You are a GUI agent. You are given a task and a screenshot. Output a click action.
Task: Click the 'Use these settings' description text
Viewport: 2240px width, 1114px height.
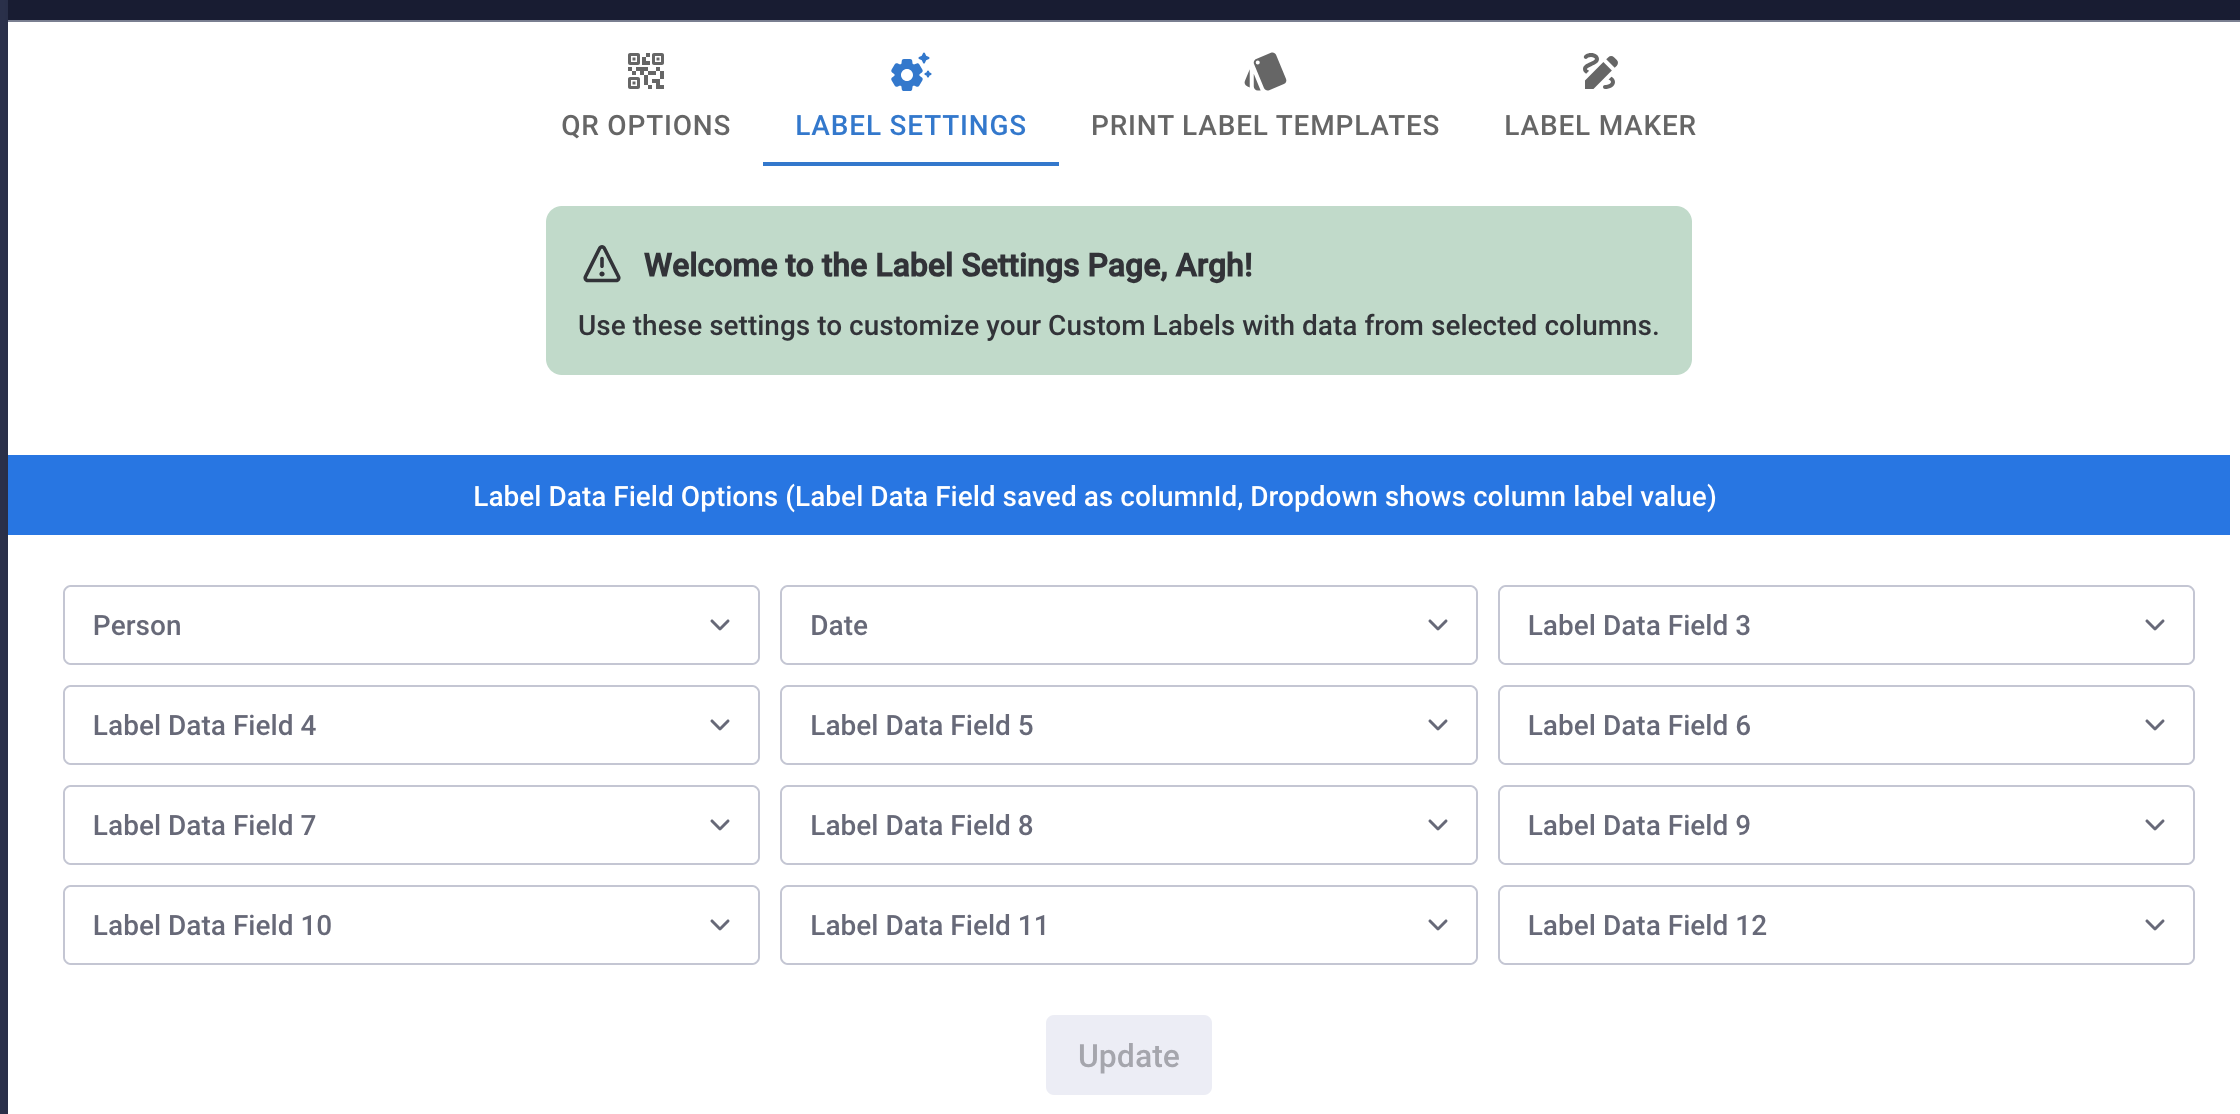tap(1118, 326)
